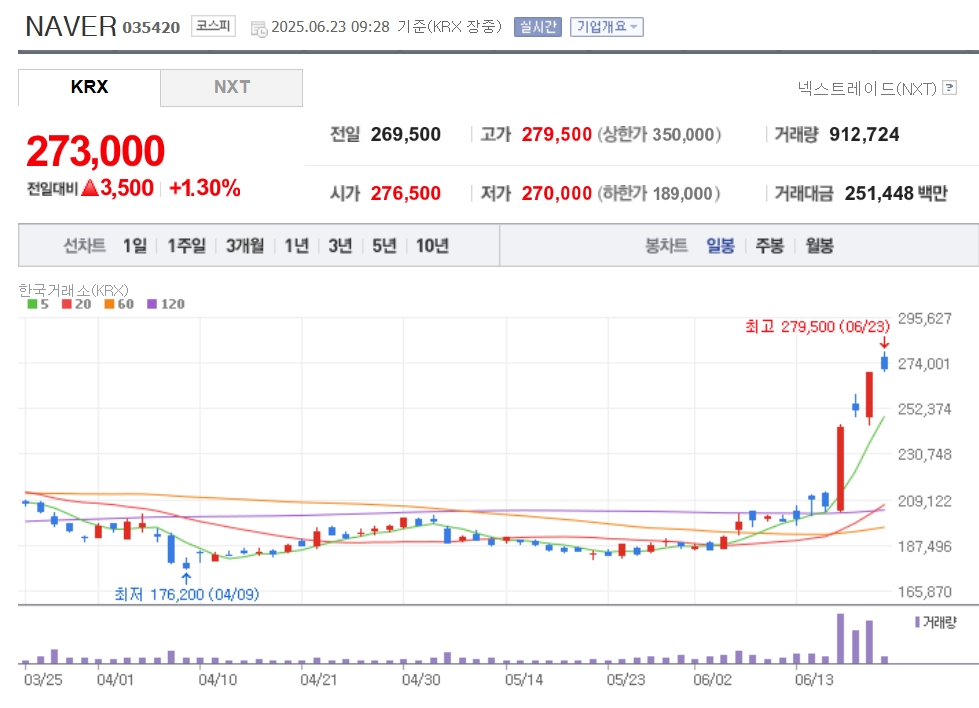Click the trading volume value 912,724
Viewport: 979px width, 708px height.
864,134
